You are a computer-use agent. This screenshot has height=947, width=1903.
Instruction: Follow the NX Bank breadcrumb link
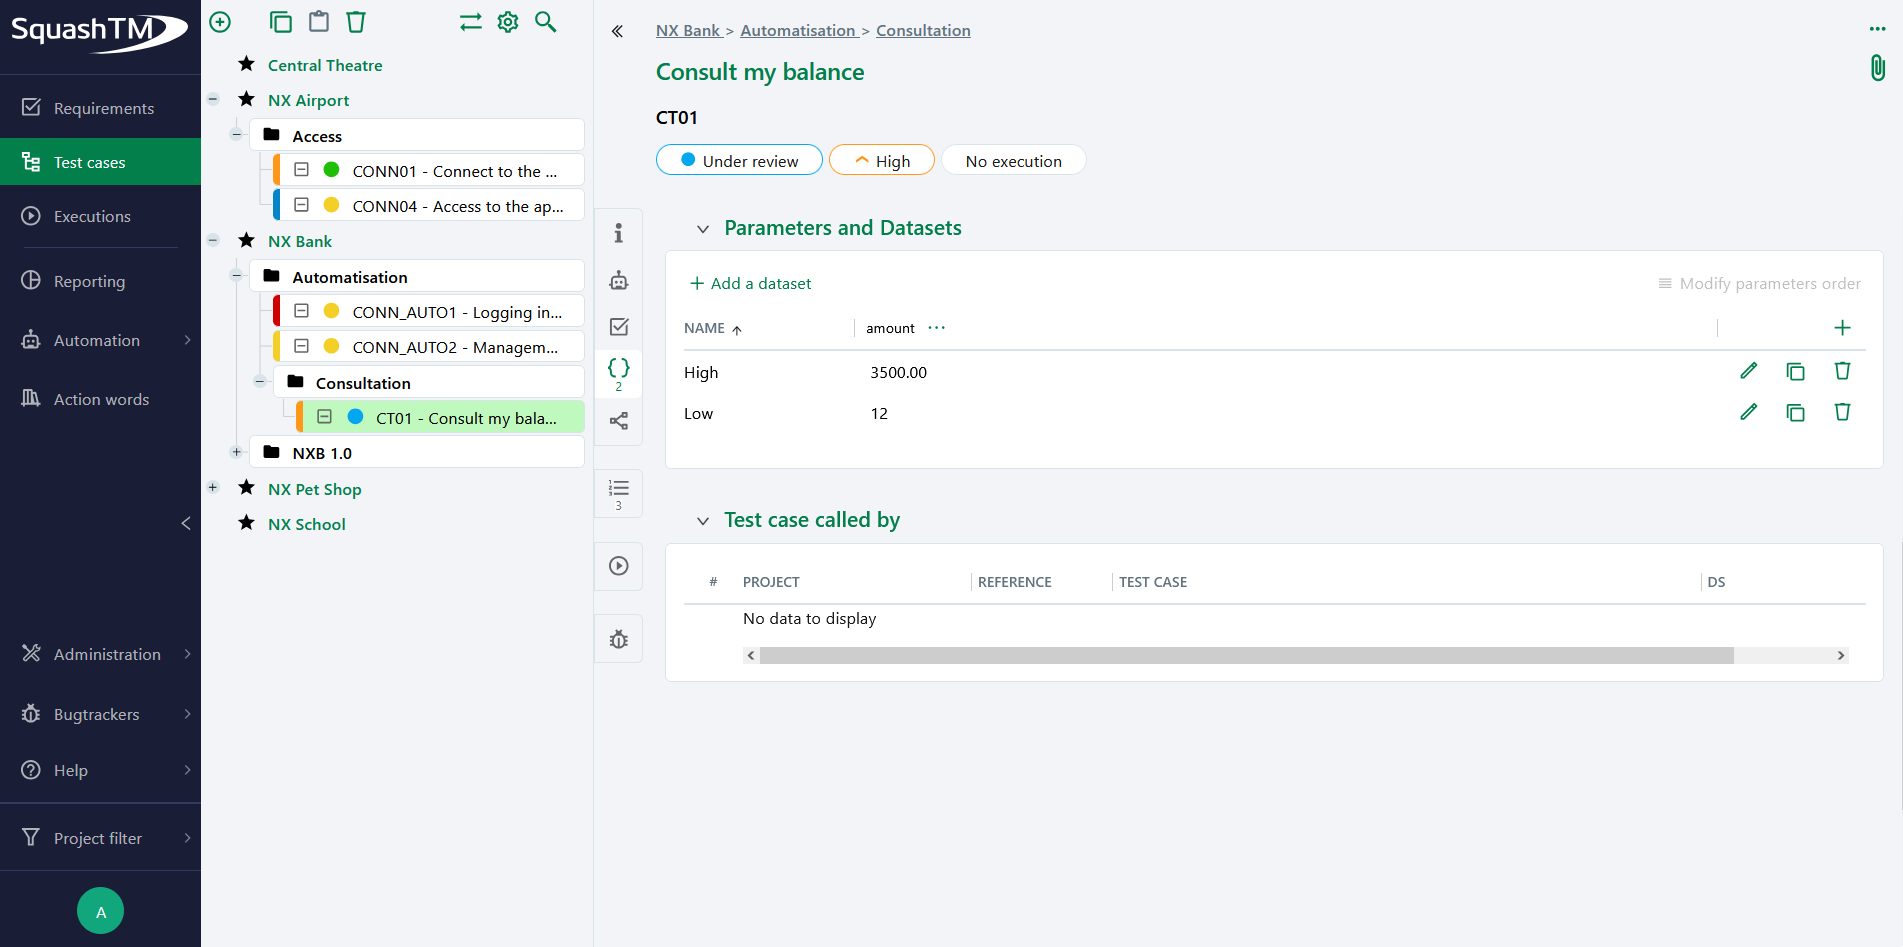point(688,31)
